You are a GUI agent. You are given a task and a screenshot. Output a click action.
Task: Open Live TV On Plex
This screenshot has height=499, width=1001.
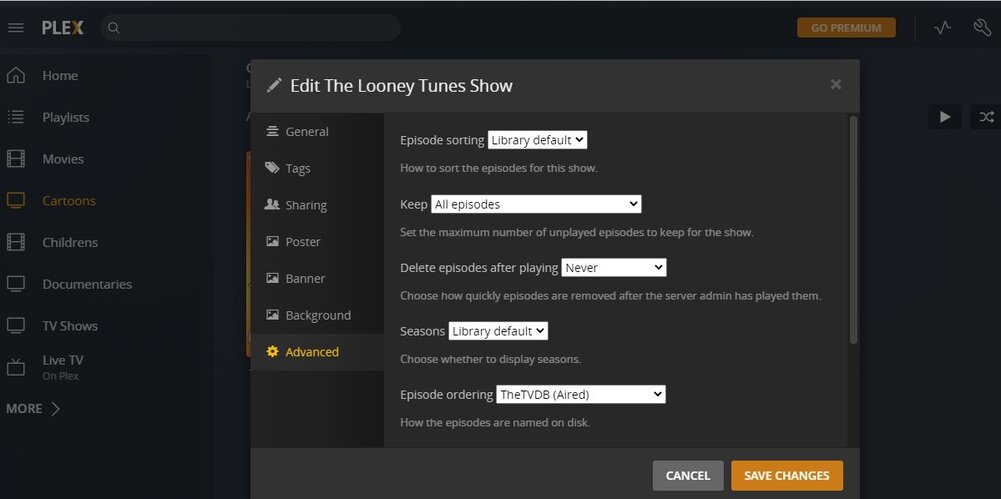63,368
